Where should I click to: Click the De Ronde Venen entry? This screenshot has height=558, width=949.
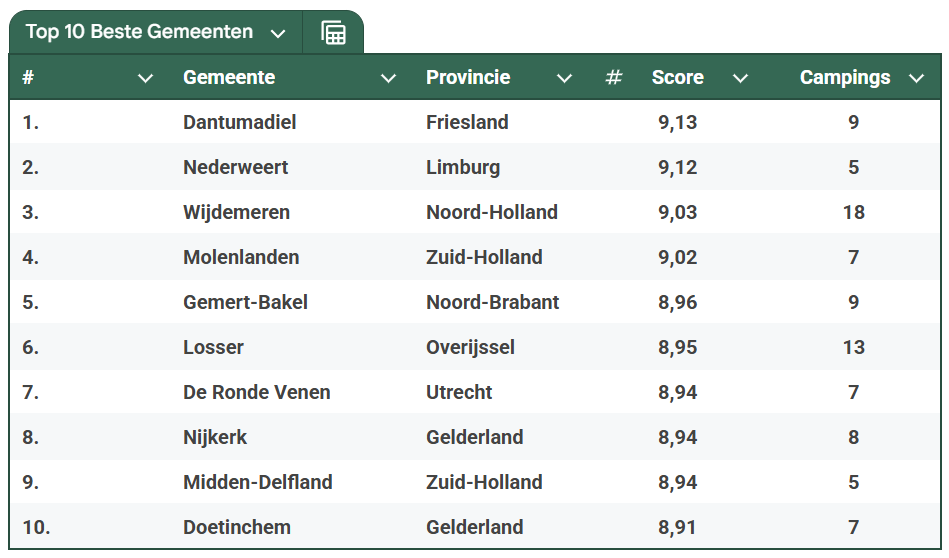(257, 392)
